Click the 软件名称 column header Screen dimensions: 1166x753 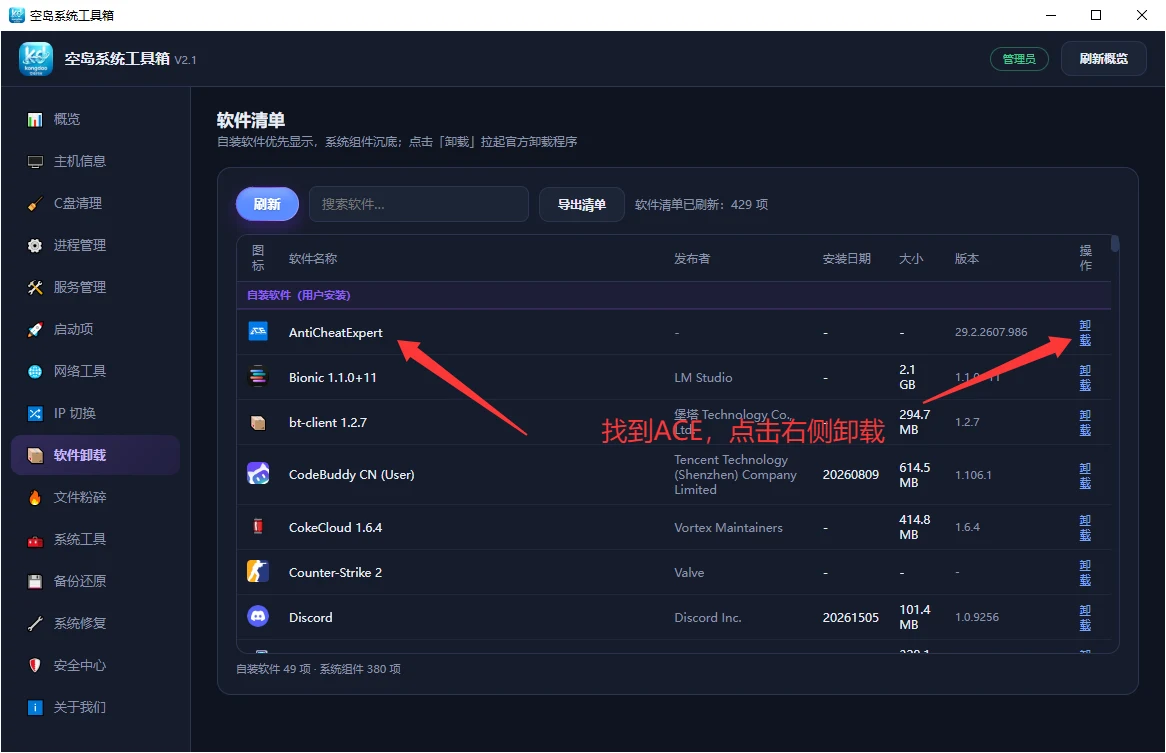click(313, 259)
